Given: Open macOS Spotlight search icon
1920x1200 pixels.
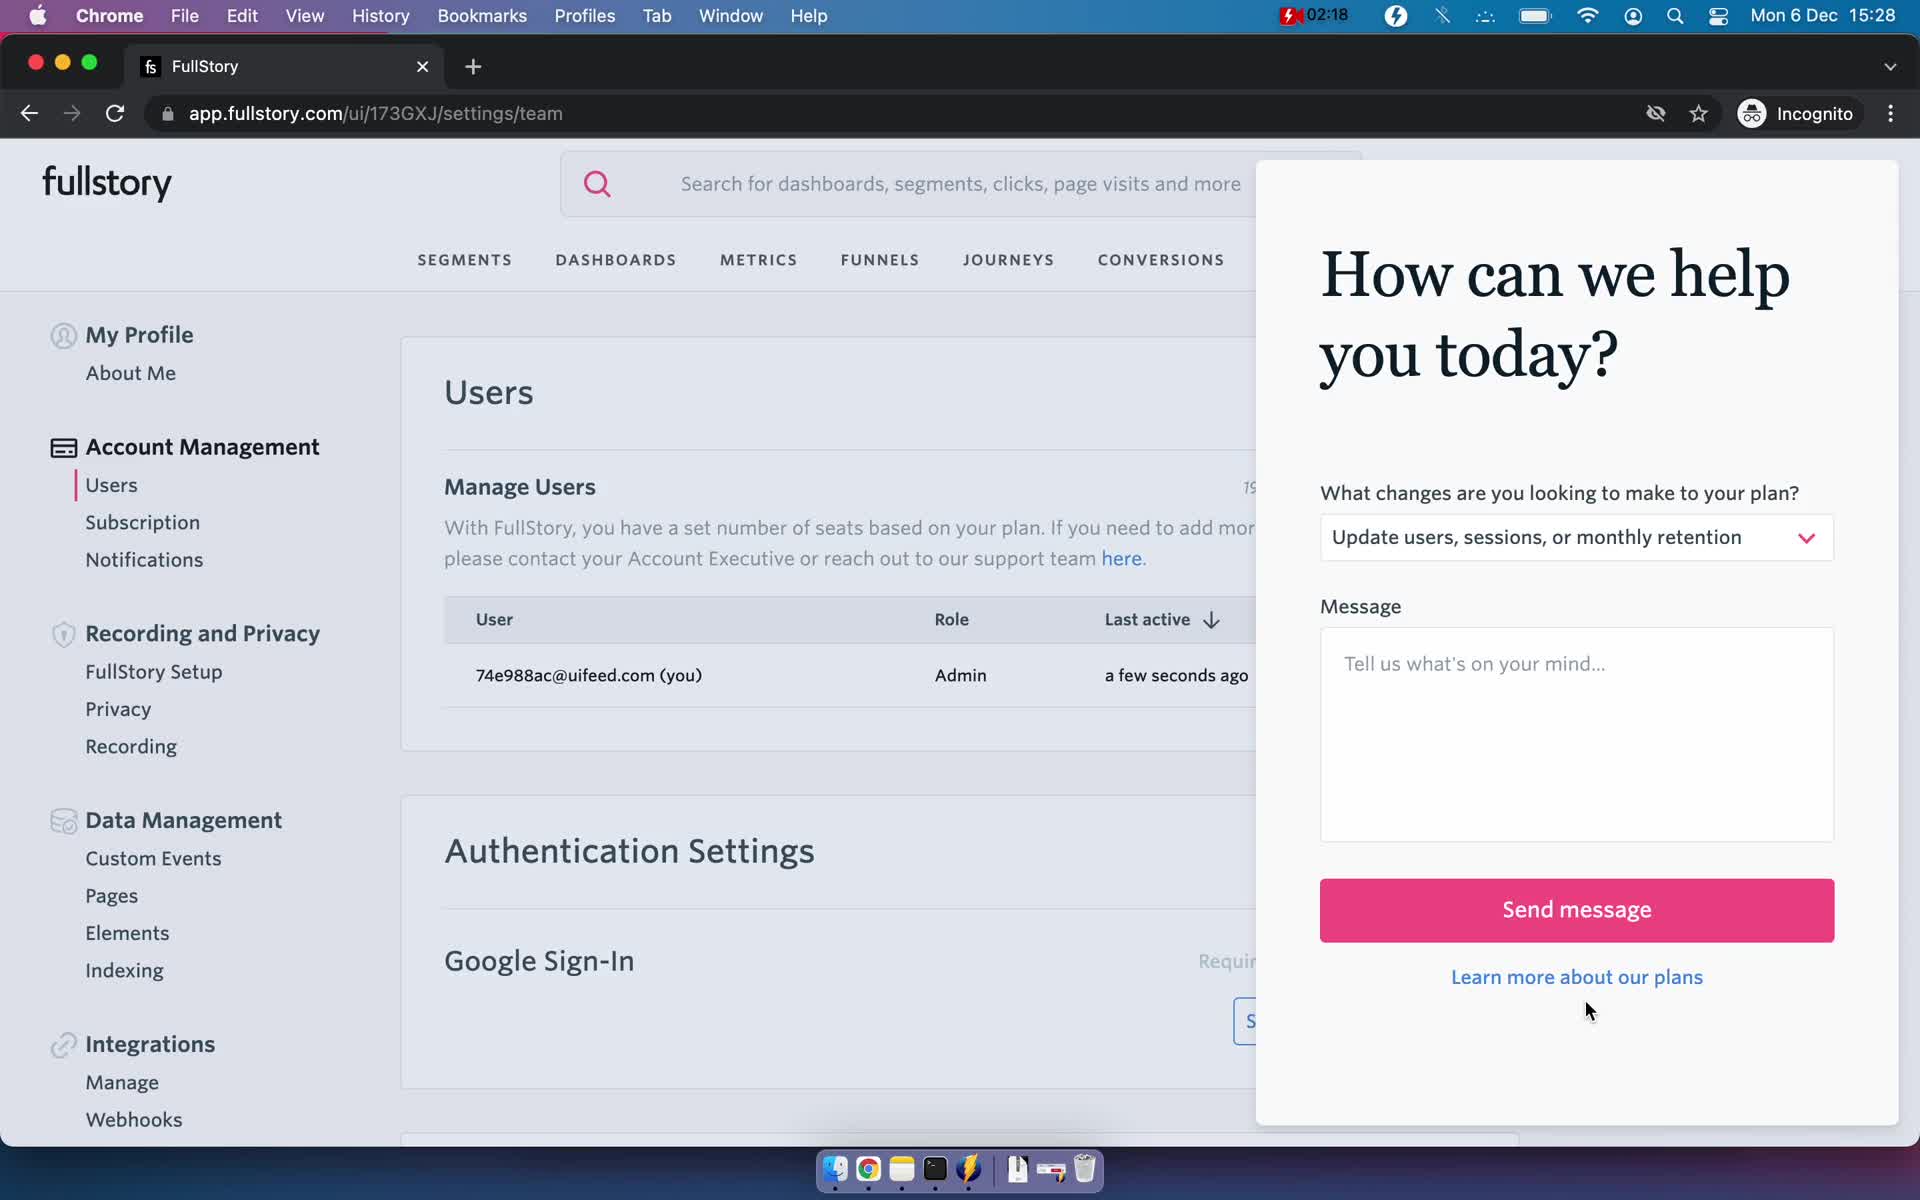Looking at the screenshot, I should coord(1675,16).
